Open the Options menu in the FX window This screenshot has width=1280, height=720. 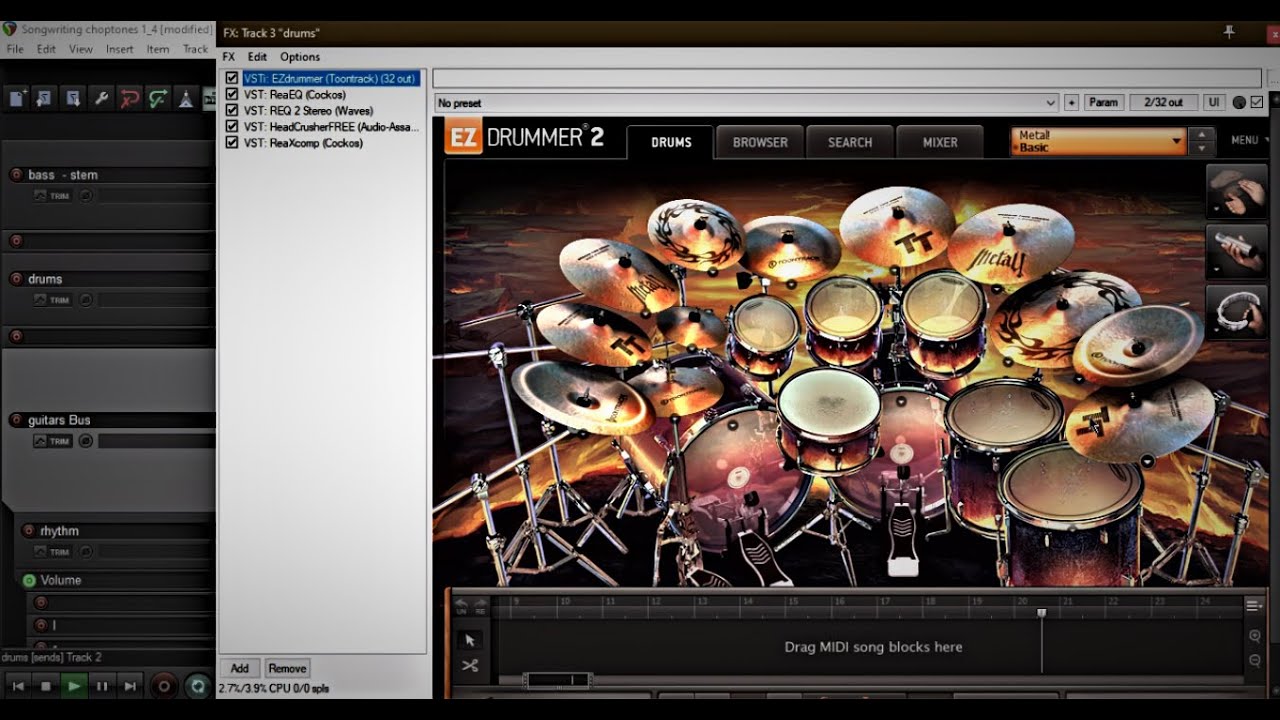[x=300, y=57]
